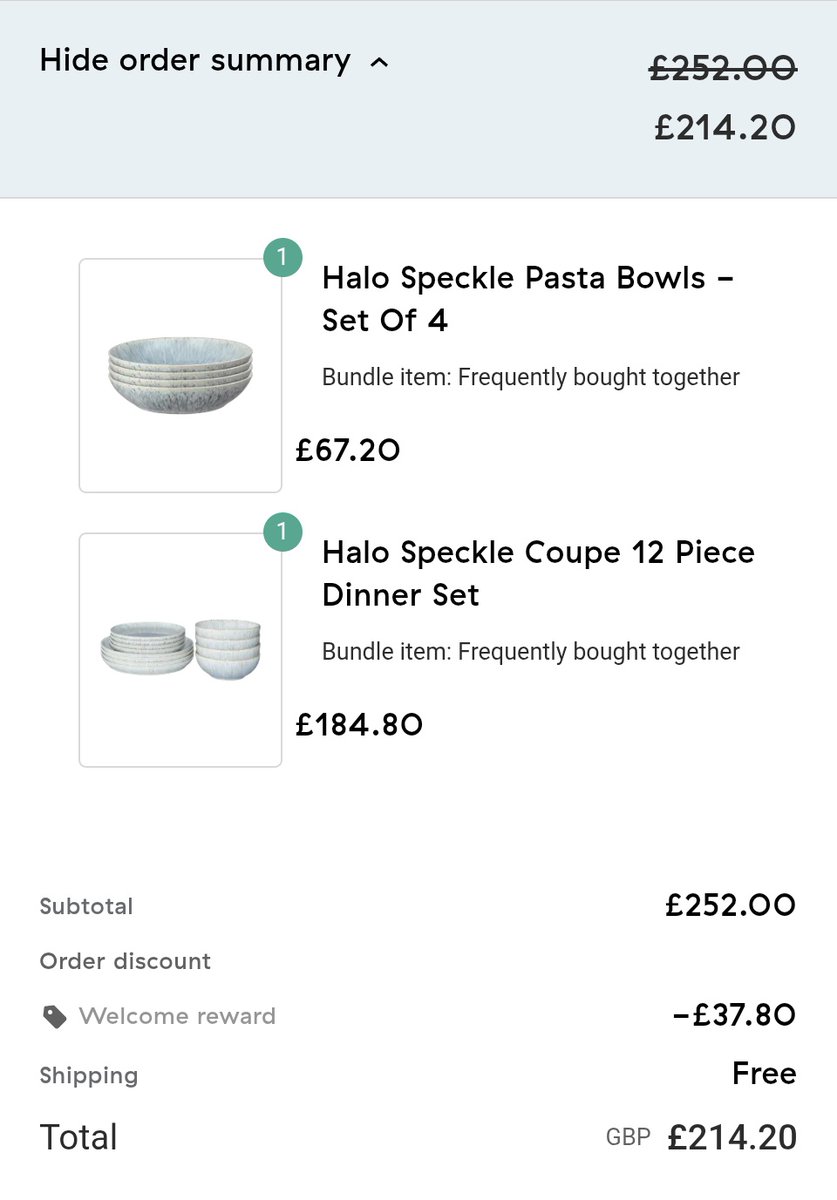The height and width of the screenshot is (1200, 837).
Task: Click the Subtotal amount £252.00
Action: 730,906
